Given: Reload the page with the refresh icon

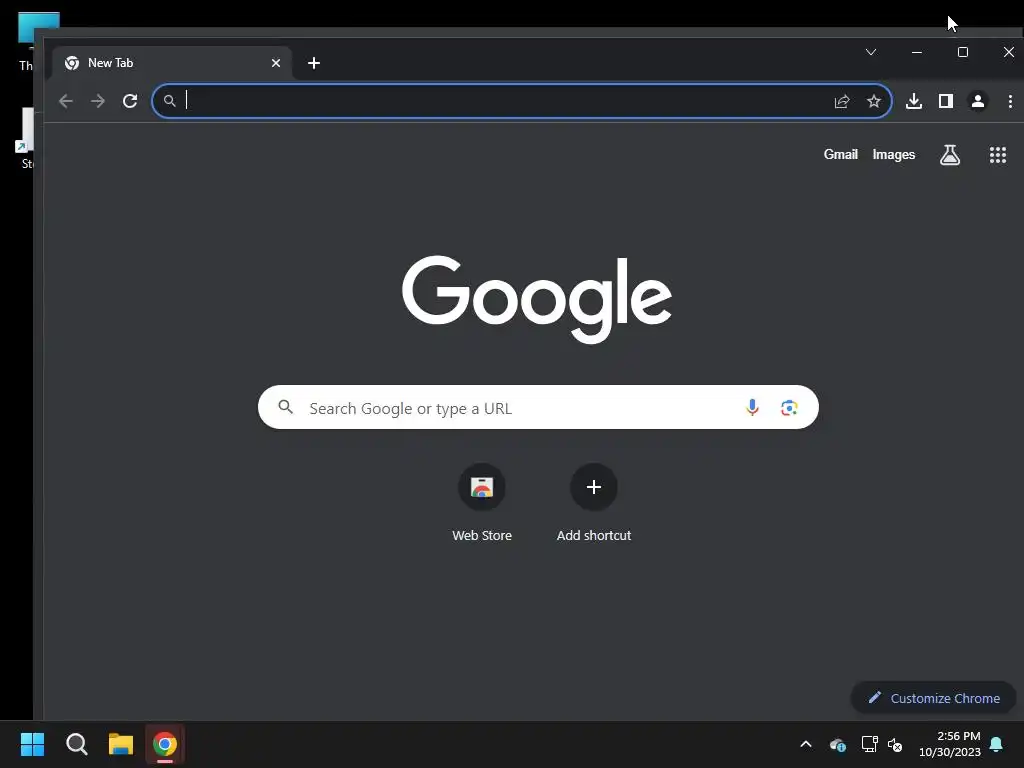Looking at the screenshot, I should (x=130, y=101).
